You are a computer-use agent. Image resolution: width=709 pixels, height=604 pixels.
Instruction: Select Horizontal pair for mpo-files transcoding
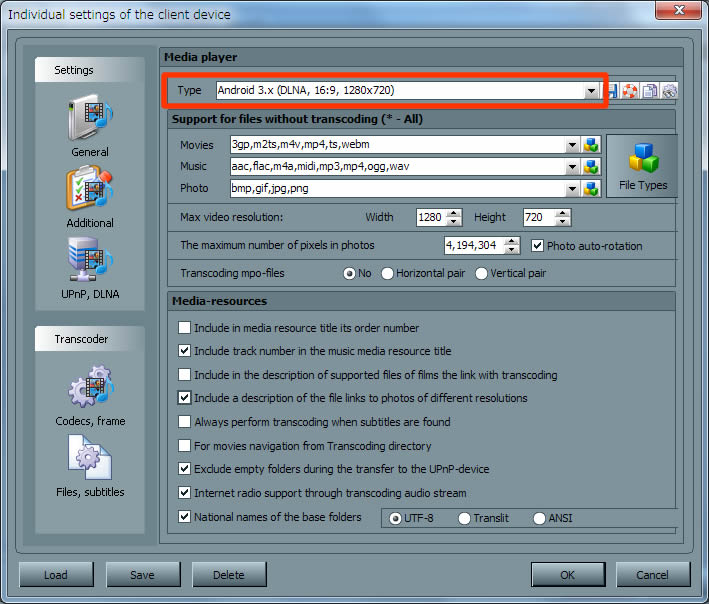click(x=387, y=274)
